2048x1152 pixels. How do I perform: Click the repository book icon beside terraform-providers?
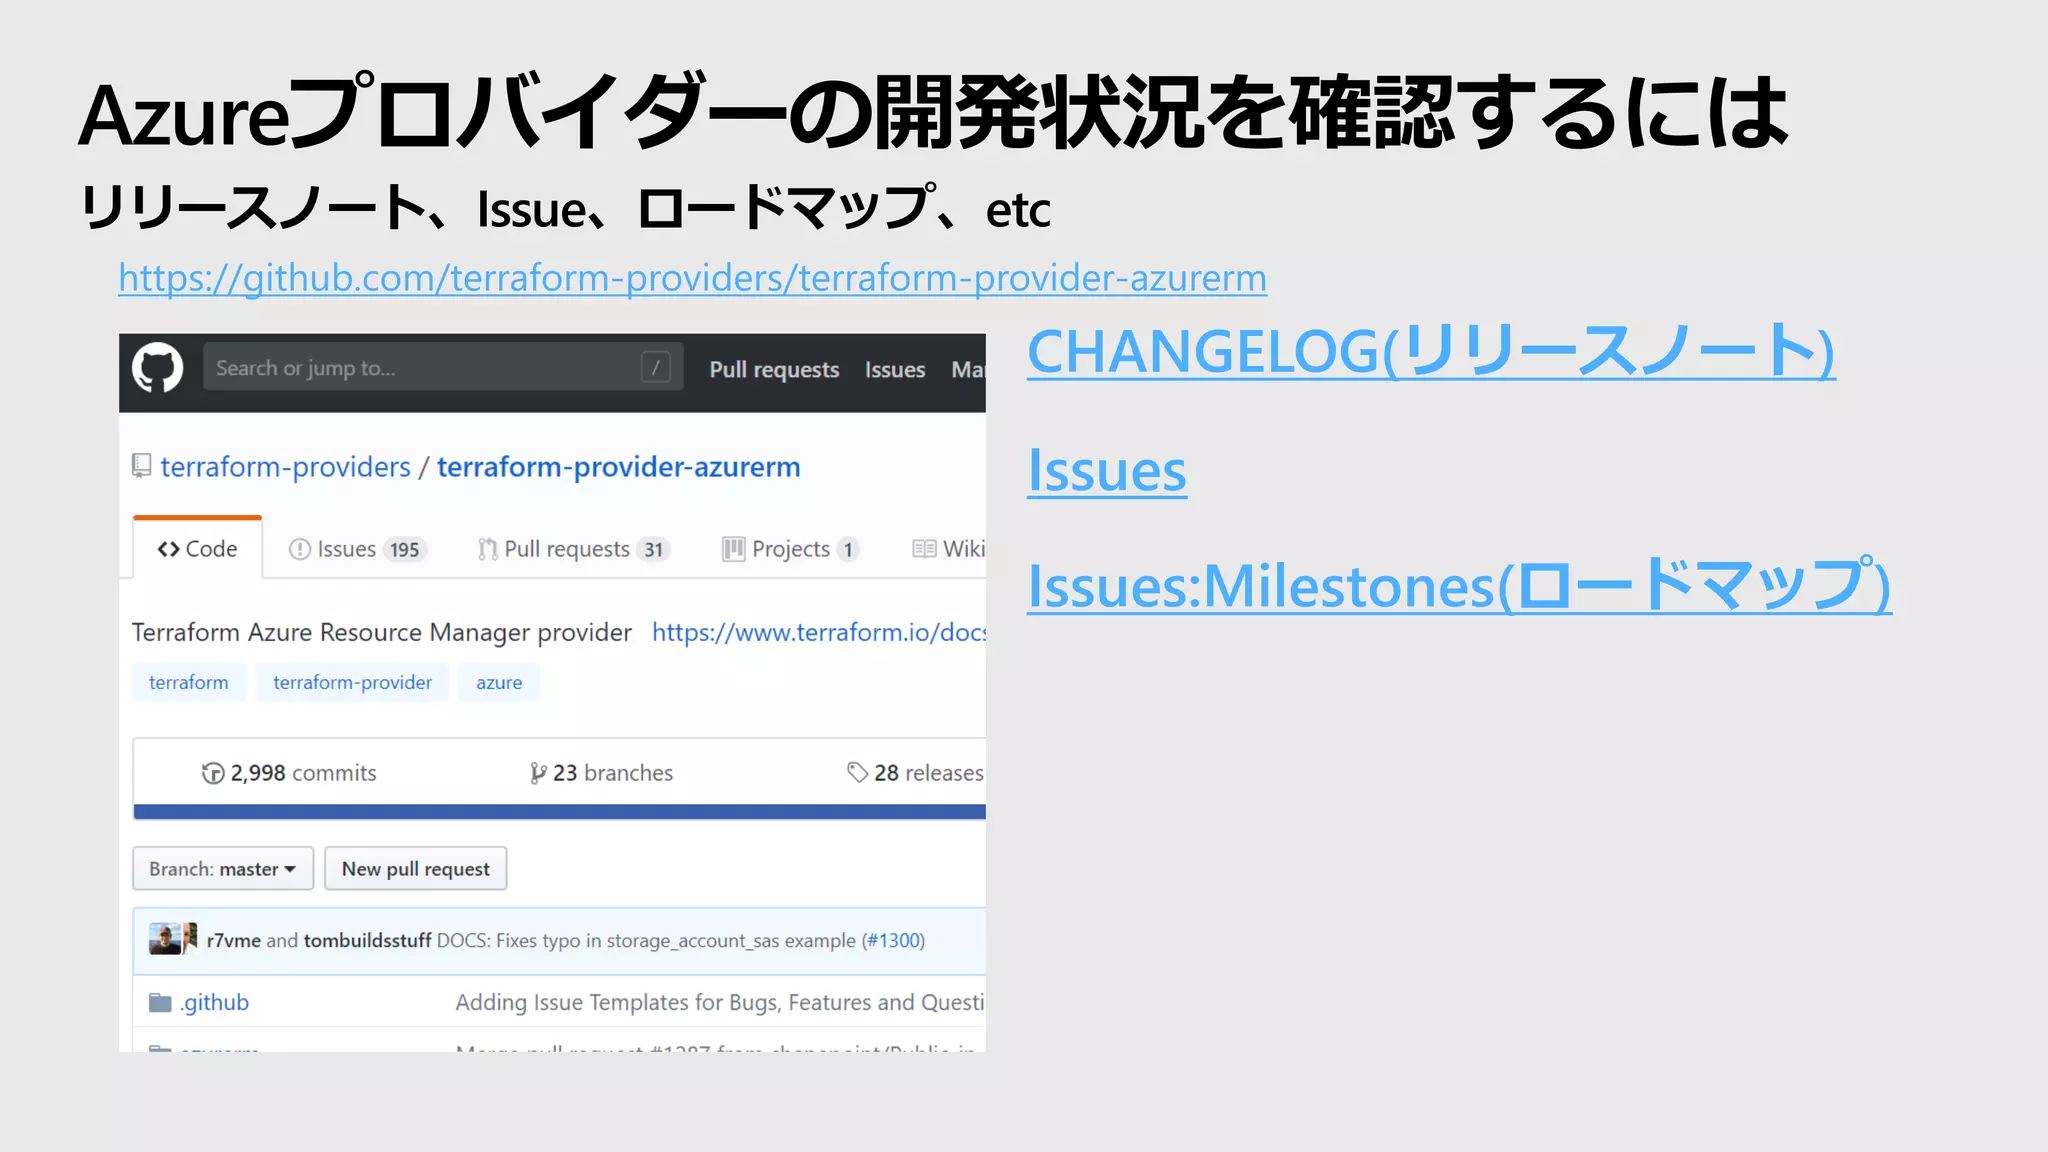point(142,466)
